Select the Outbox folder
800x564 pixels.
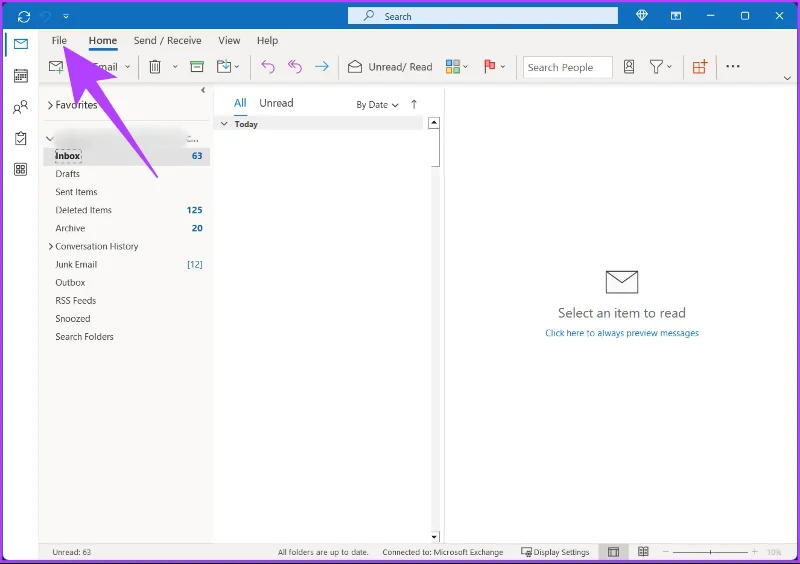[127, 283]
